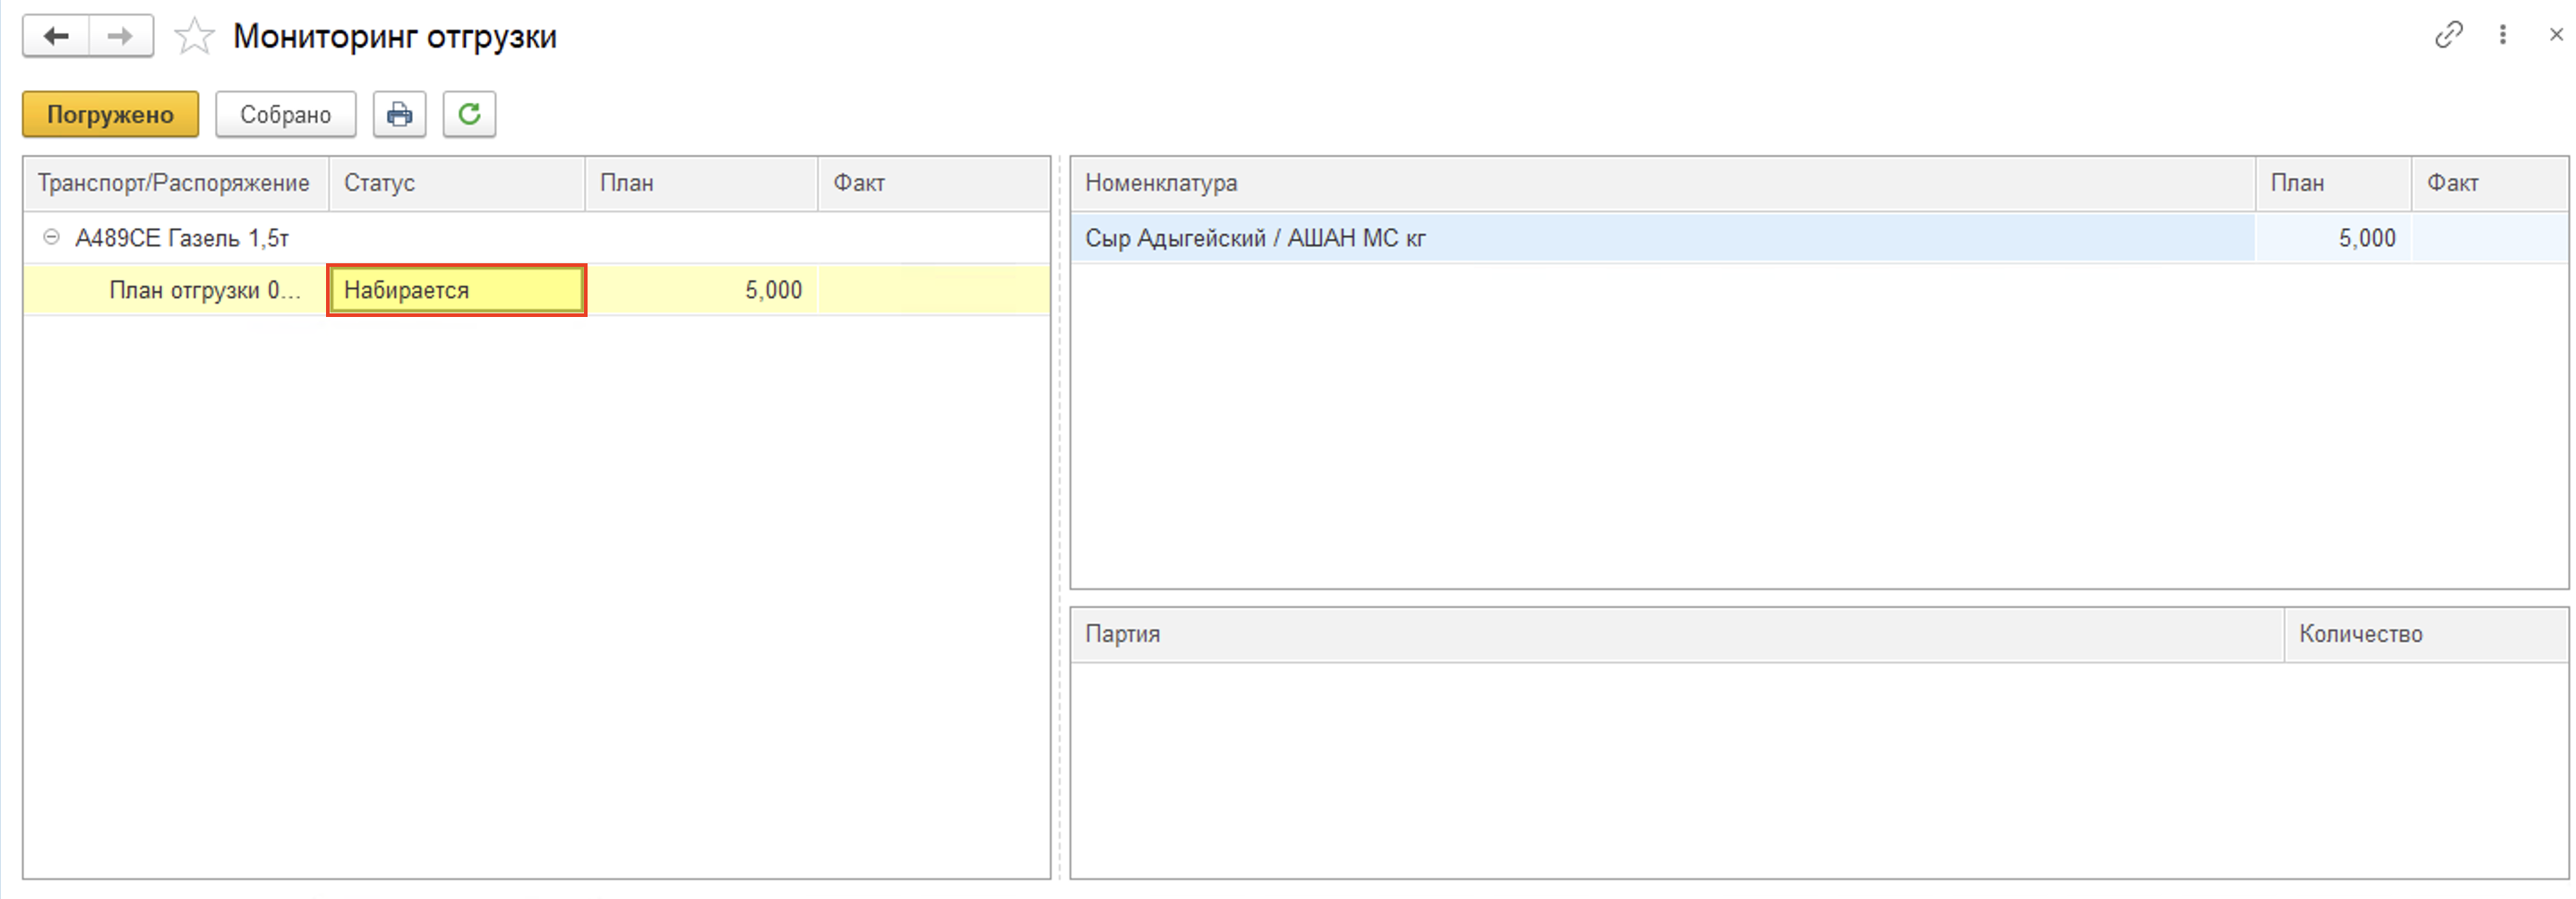Copy link with the chain icon
This screenshot has height=899, width=2576.
[x=2448, y=35]
